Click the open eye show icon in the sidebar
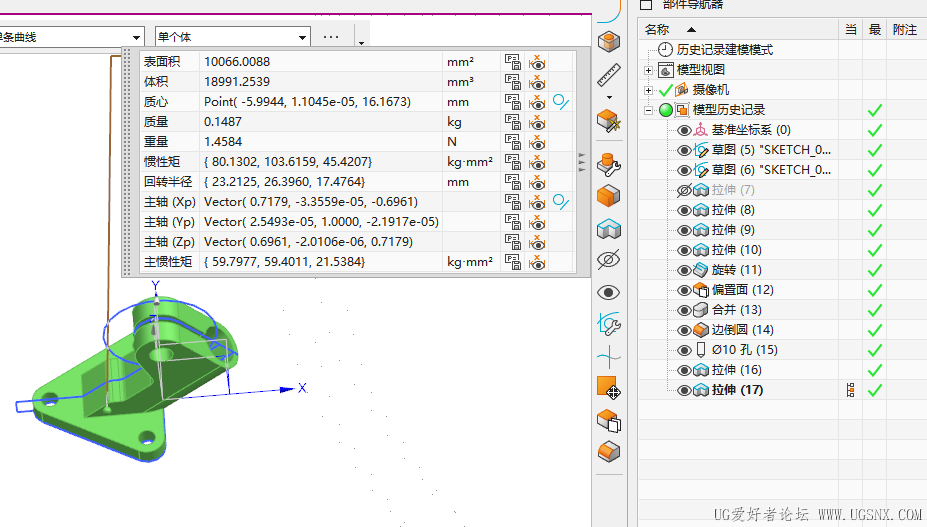The image size is (927, 527). click(x=608, y=293)
